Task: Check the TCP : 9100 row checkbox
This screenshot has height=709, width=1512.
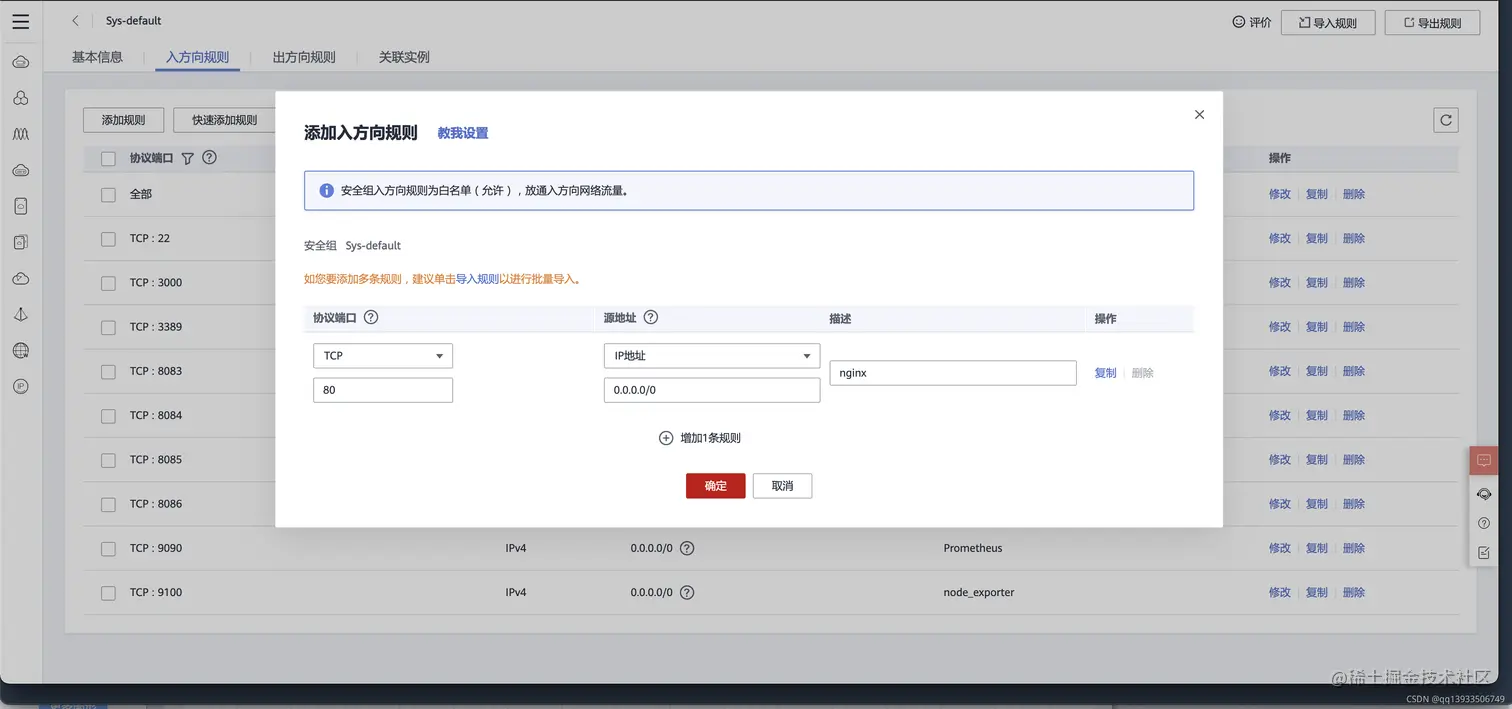Action: (108, 593)
